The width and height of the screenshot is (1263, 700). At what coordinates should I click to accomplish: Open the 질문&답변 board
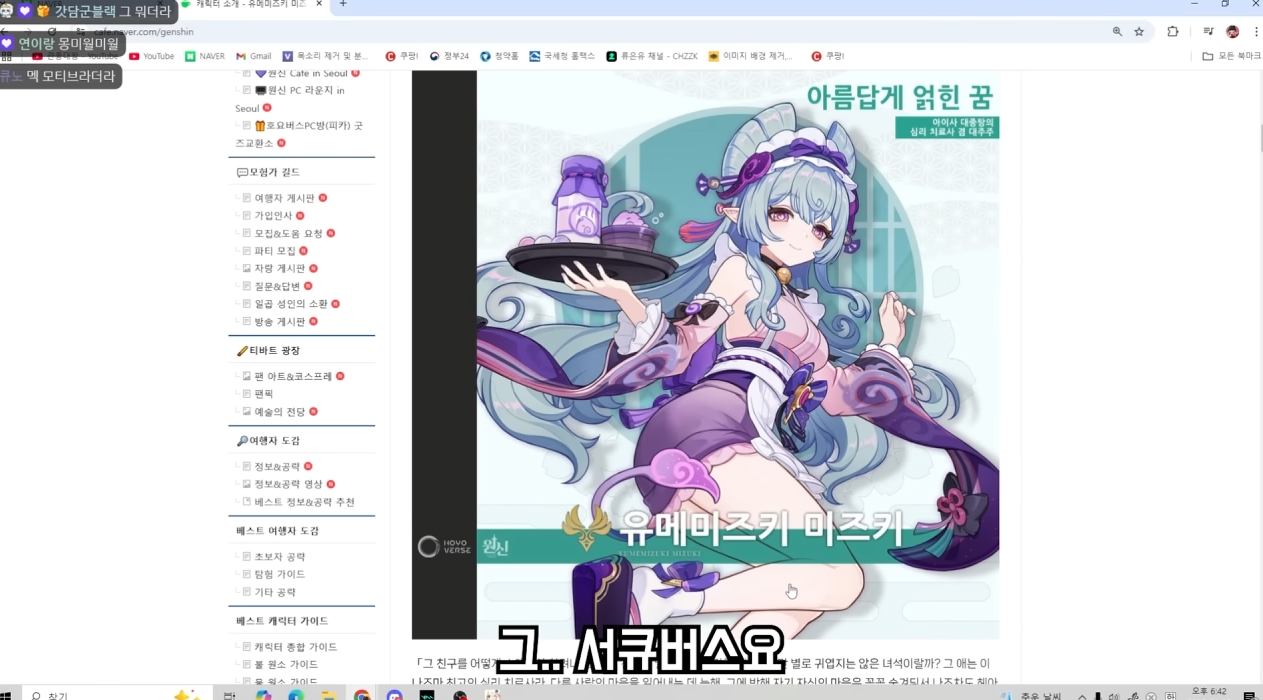click(277, 286)
